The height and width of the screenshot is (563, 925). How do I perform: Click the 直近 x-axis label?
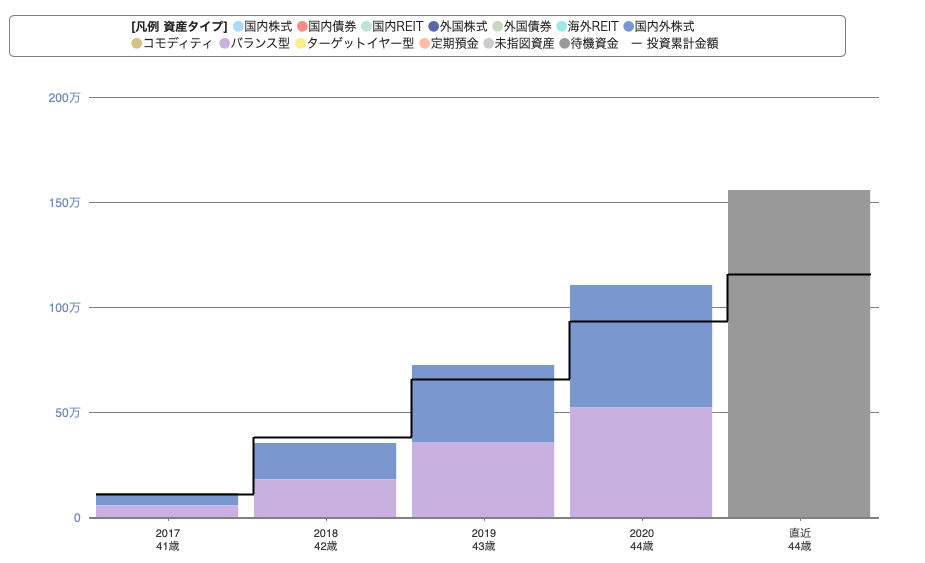tap(800, 533)
